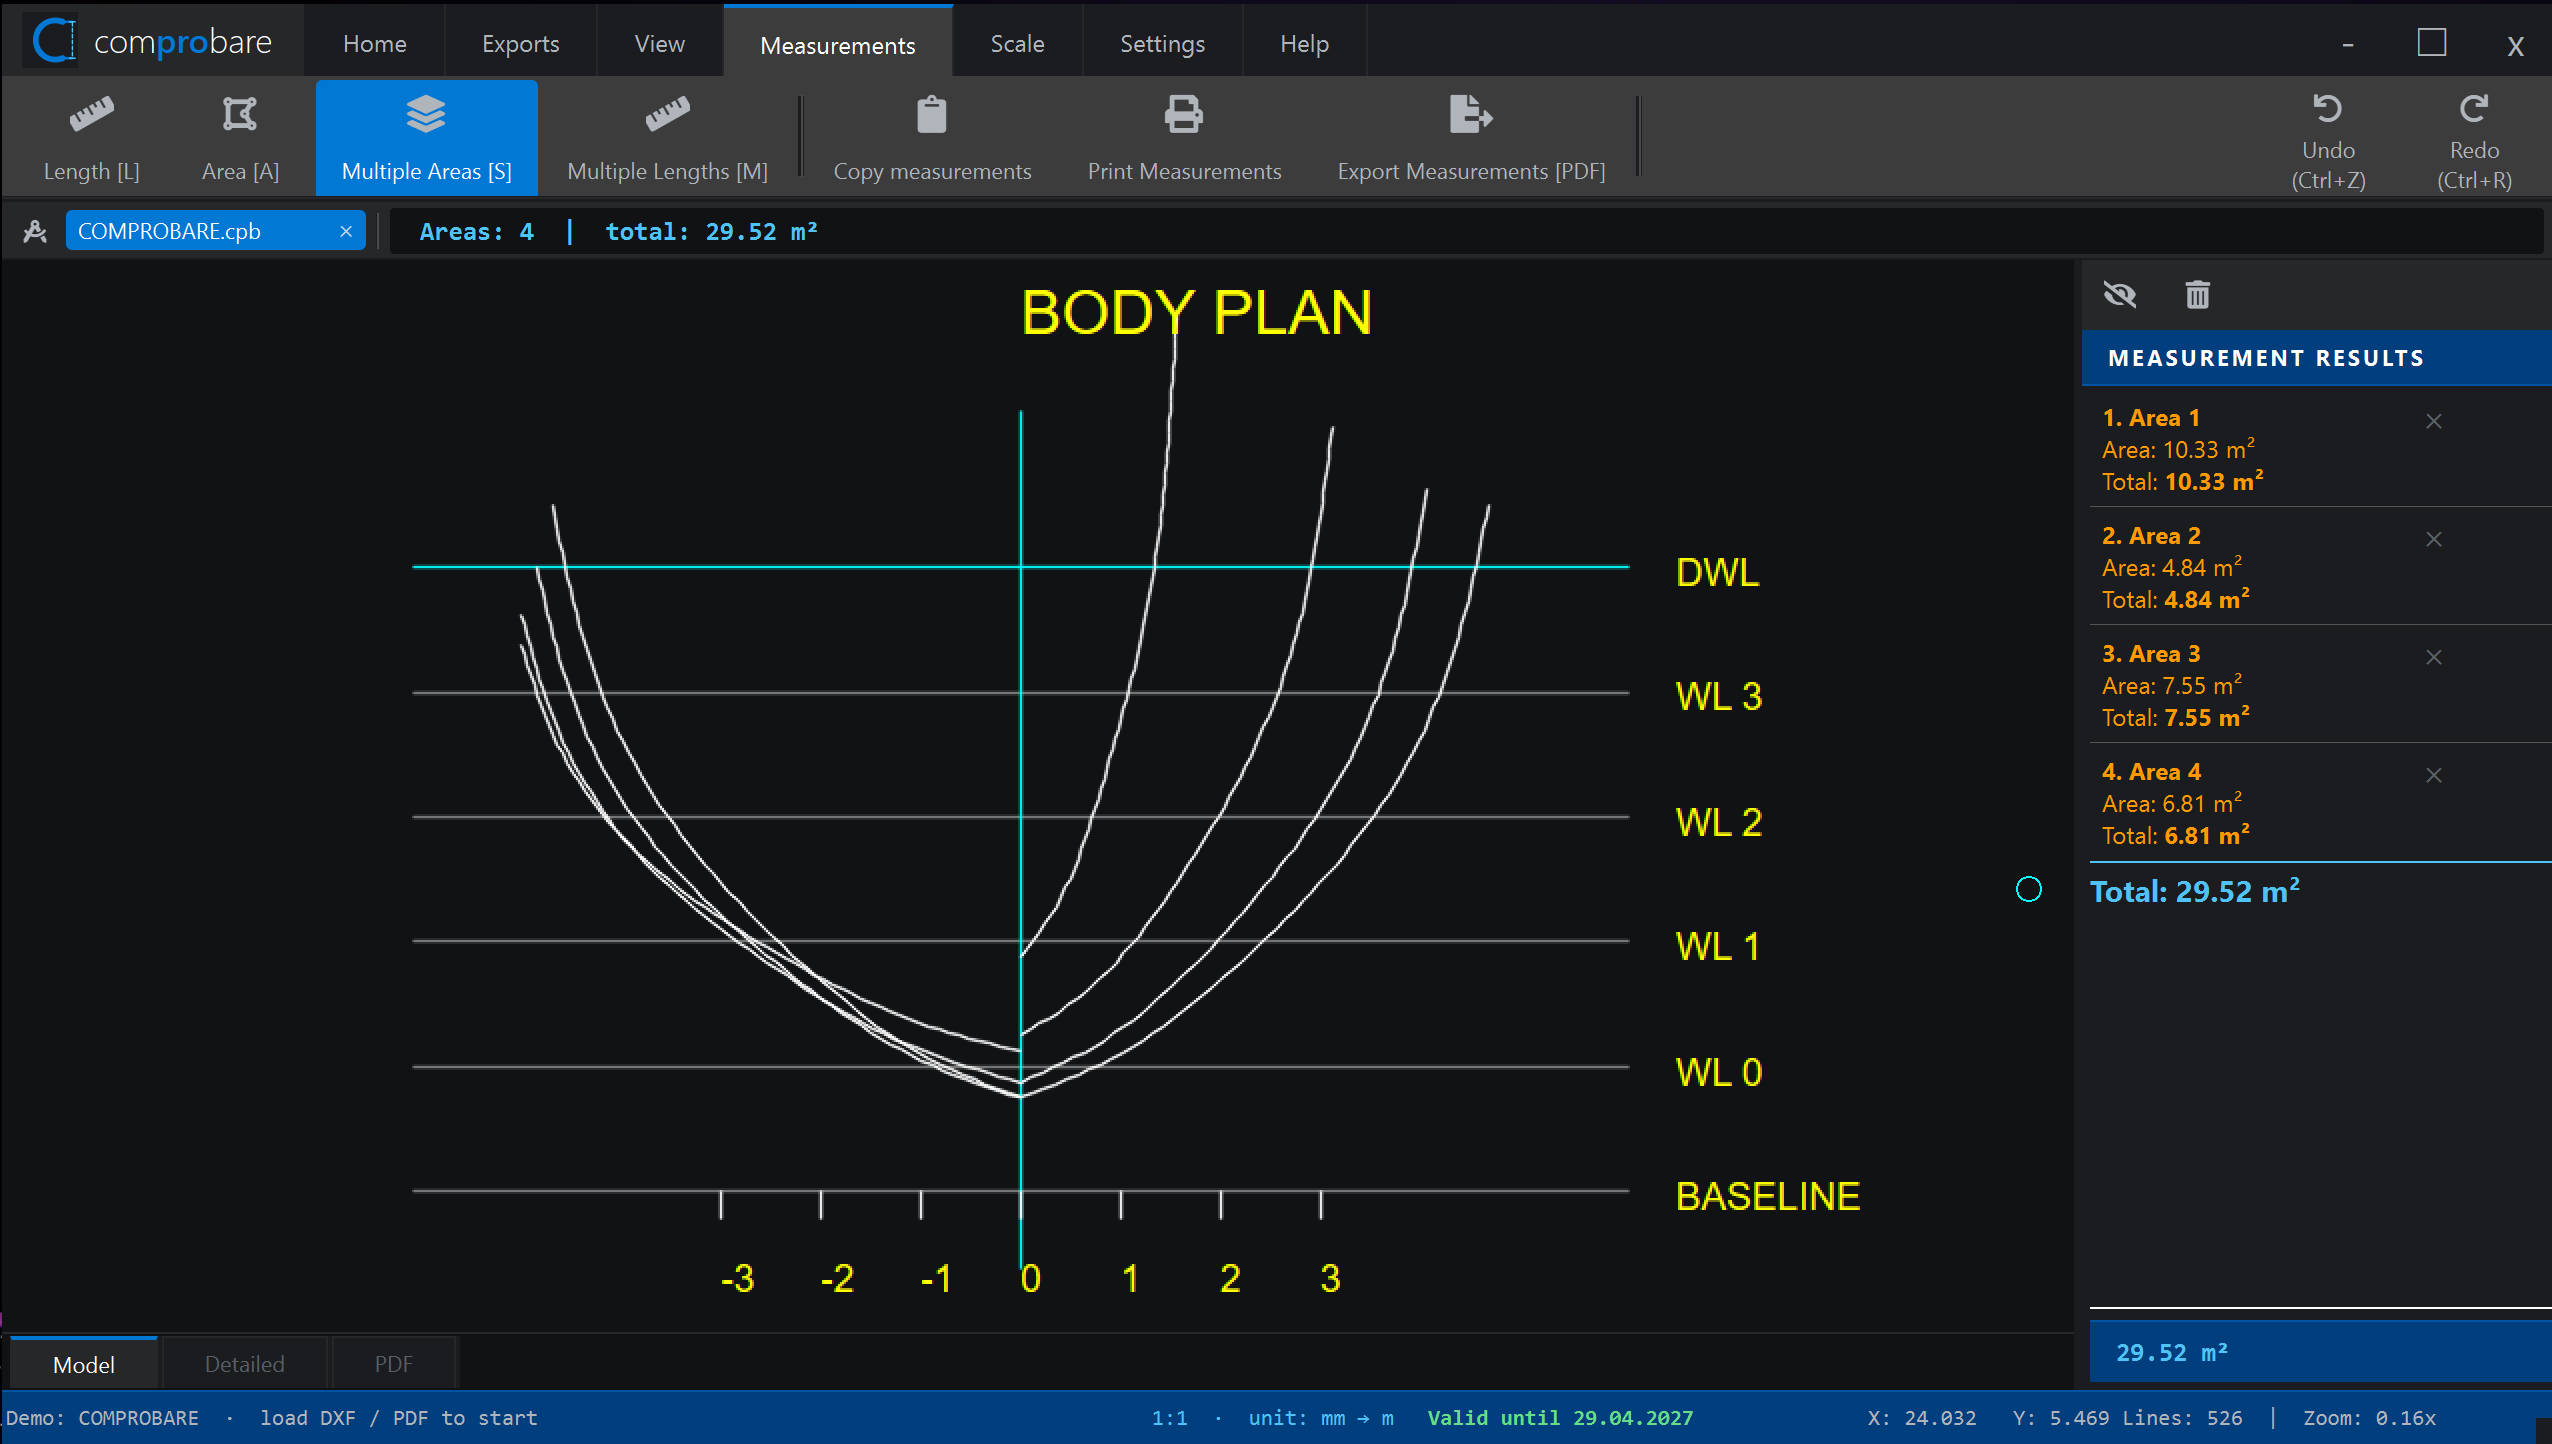The width and height of the screenshot is (2552, 1444).
Task: Delete all measurements with trash icon
Action: click(x=2197, y=295)
